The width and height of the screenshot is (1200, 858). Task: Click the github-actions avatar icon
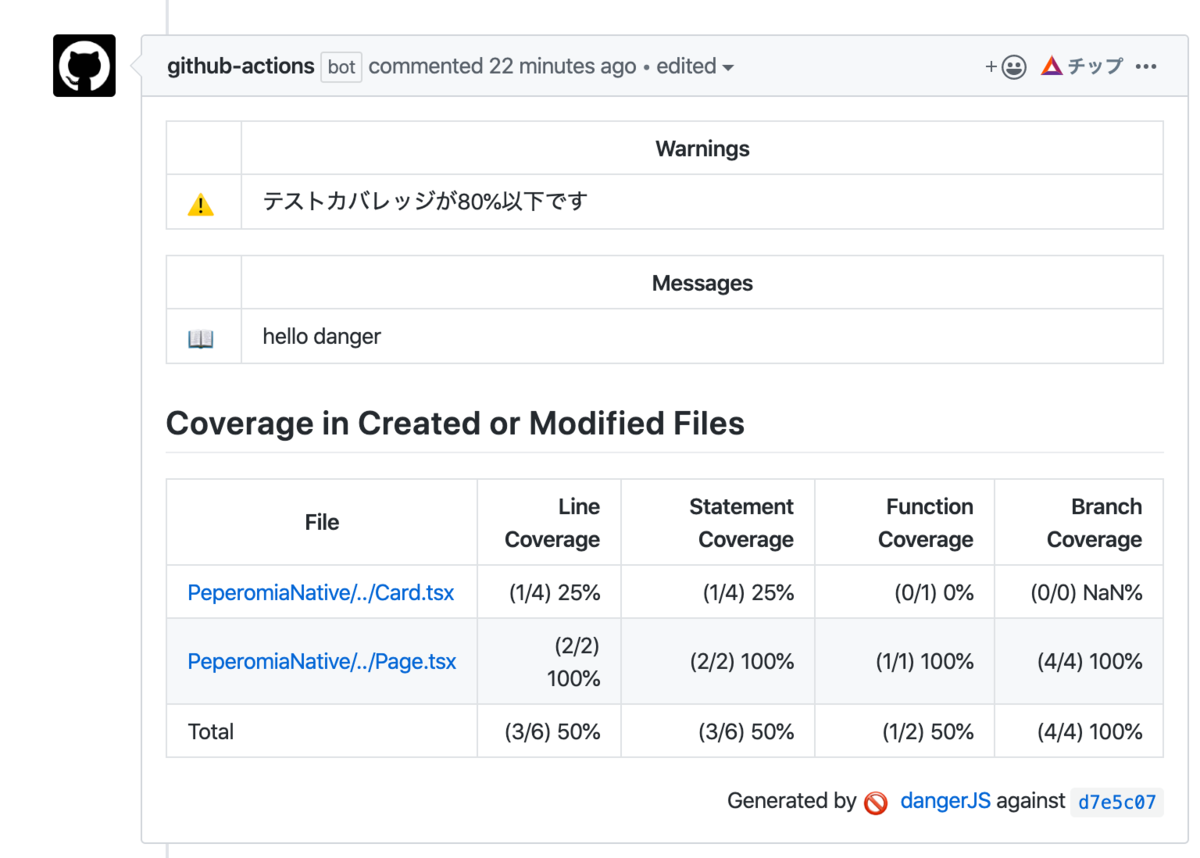[84, 66]
